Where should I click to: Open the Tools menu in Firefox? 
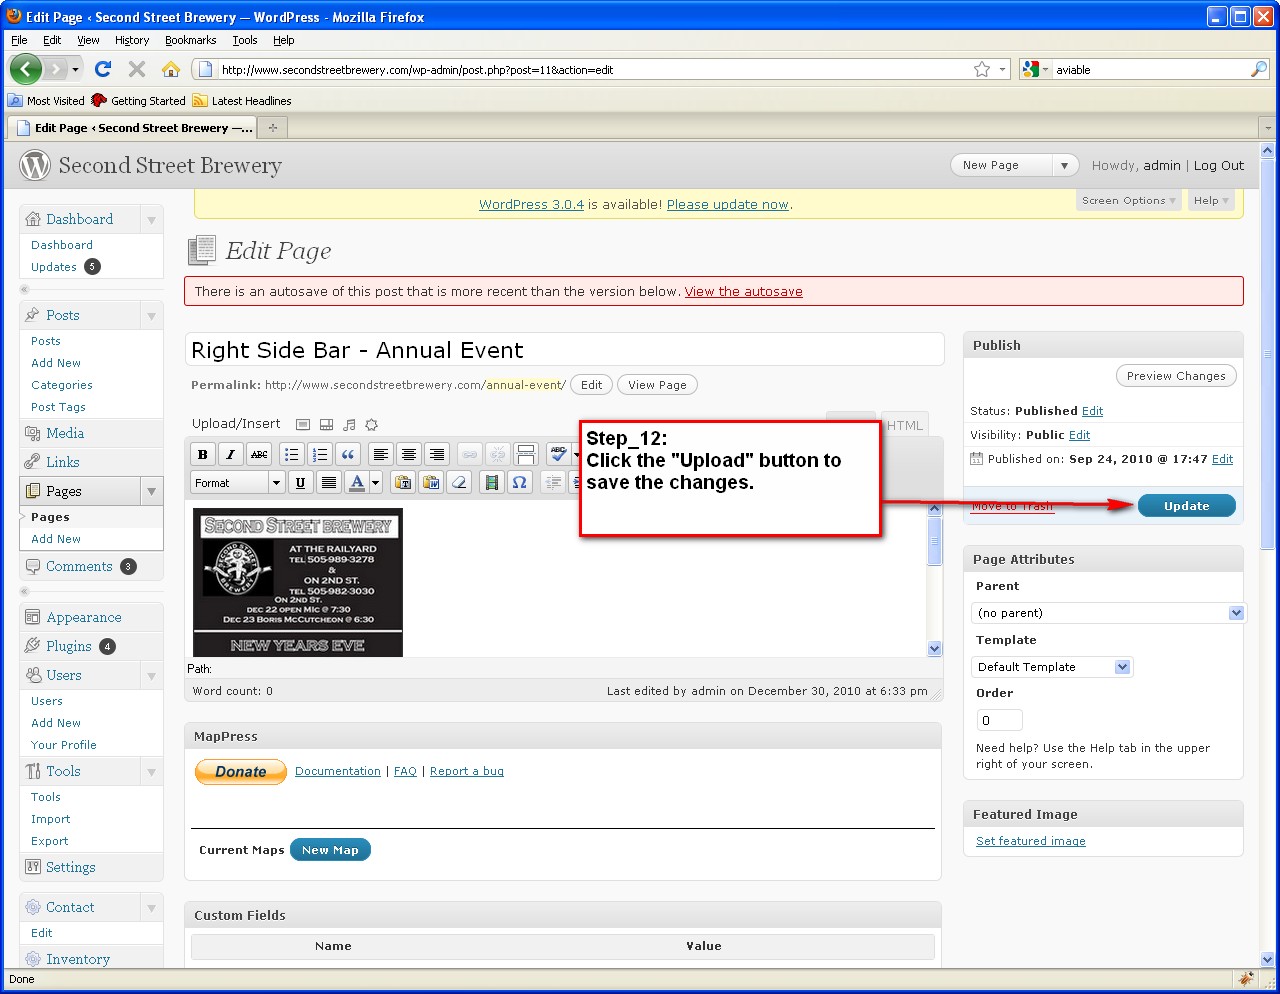[245, 40]
